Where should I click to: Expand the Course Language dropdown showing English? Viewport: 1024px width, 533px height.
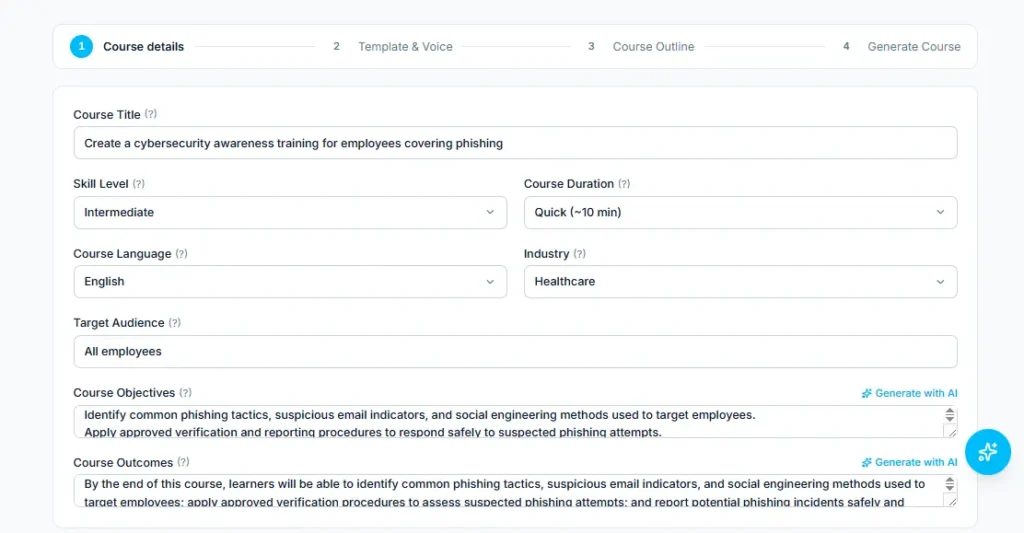290,282
